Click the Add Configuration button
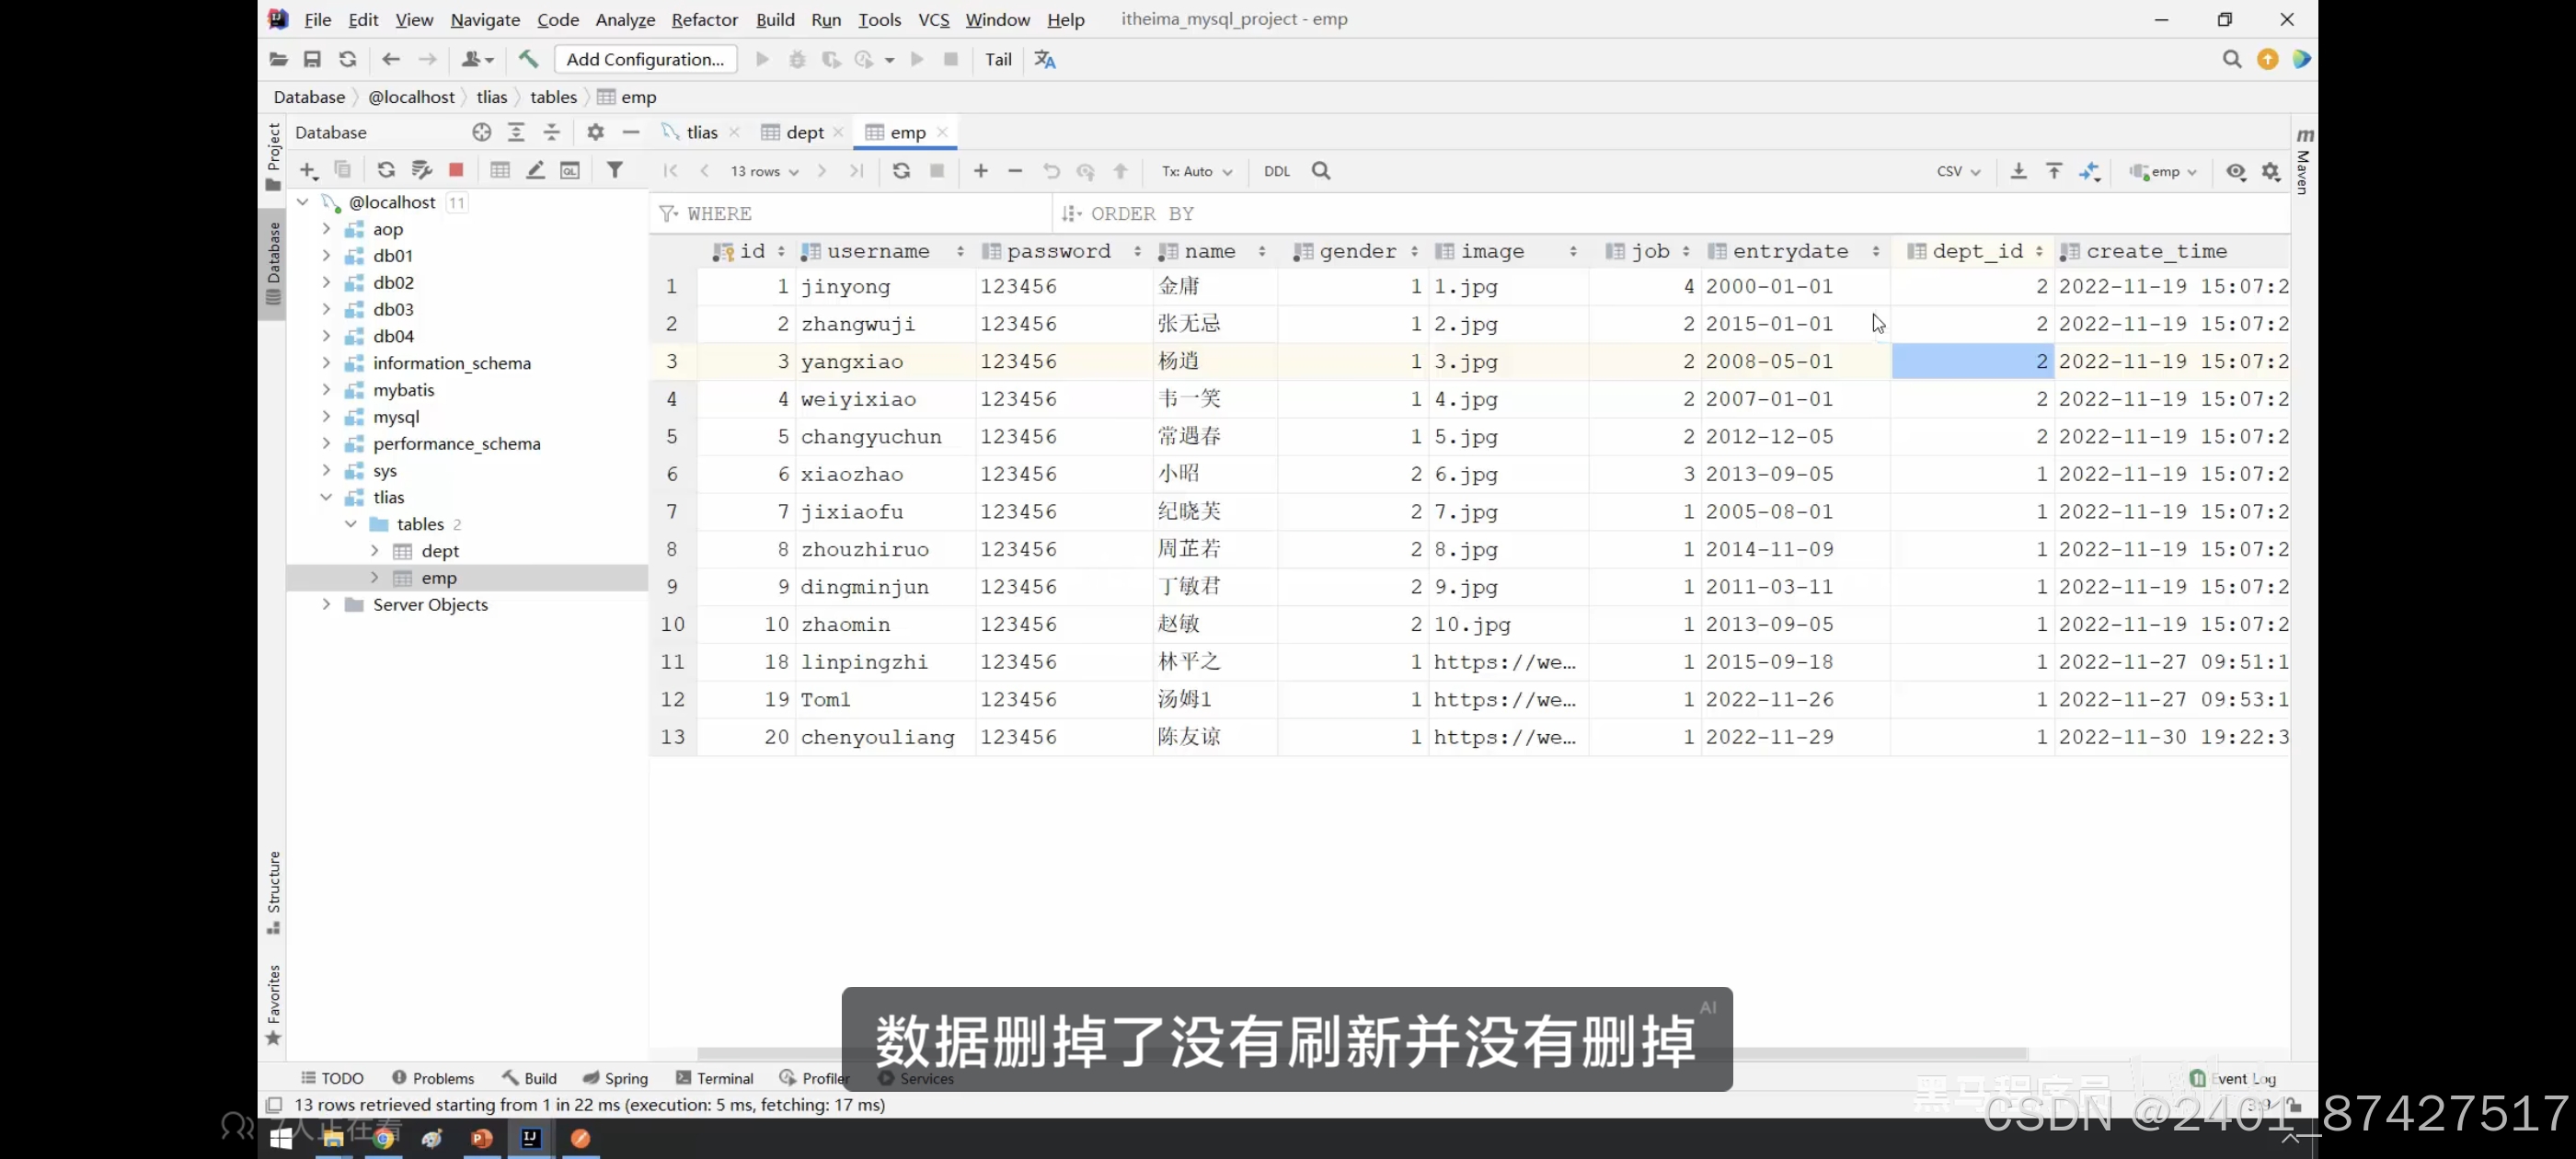This screenshot has width=2576, height=1159. pos(645,59)
